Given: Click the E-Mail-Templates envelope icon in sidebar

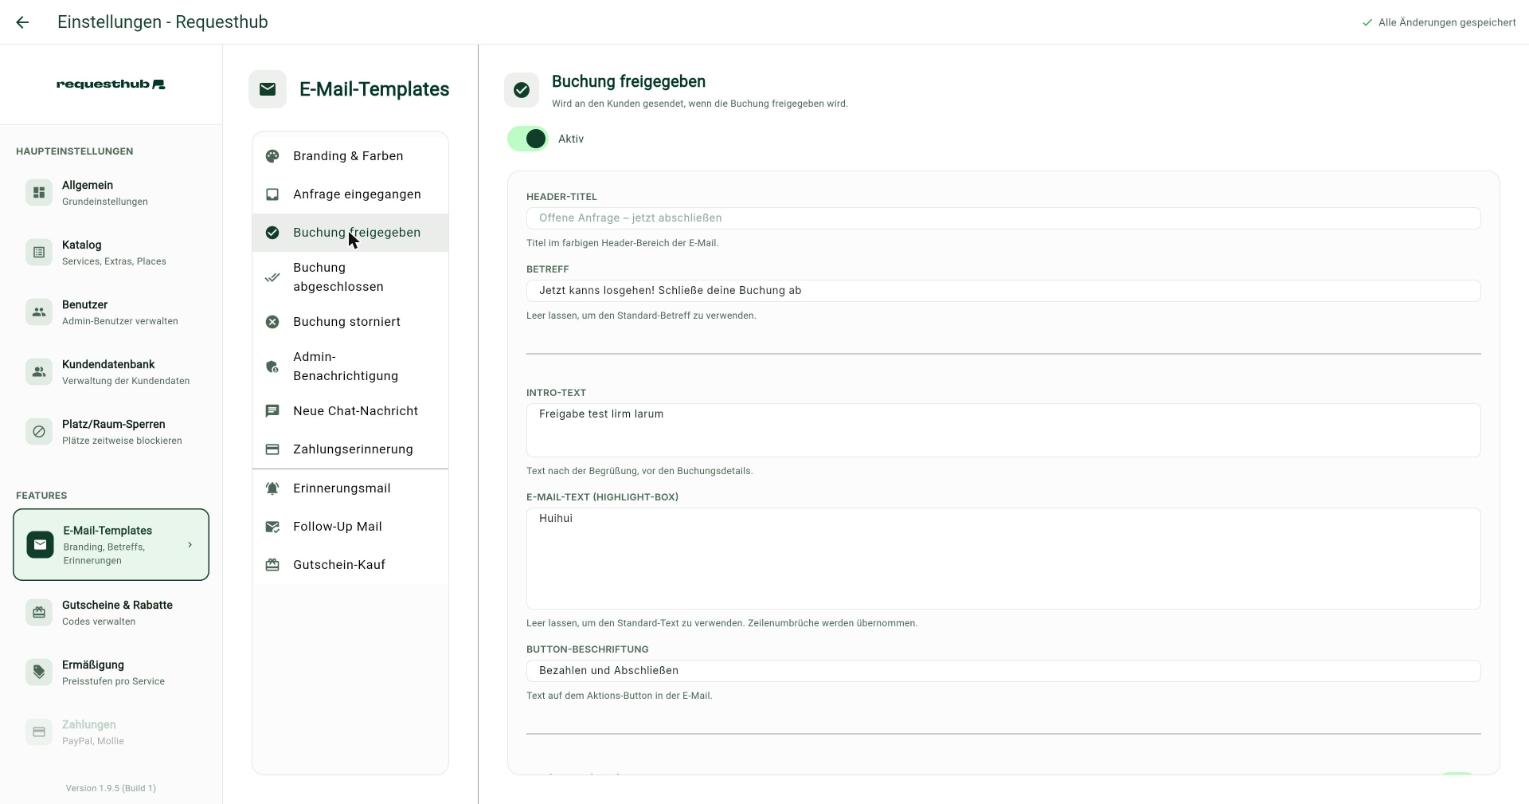Looking at the screenshot, I should click(40, 545).
